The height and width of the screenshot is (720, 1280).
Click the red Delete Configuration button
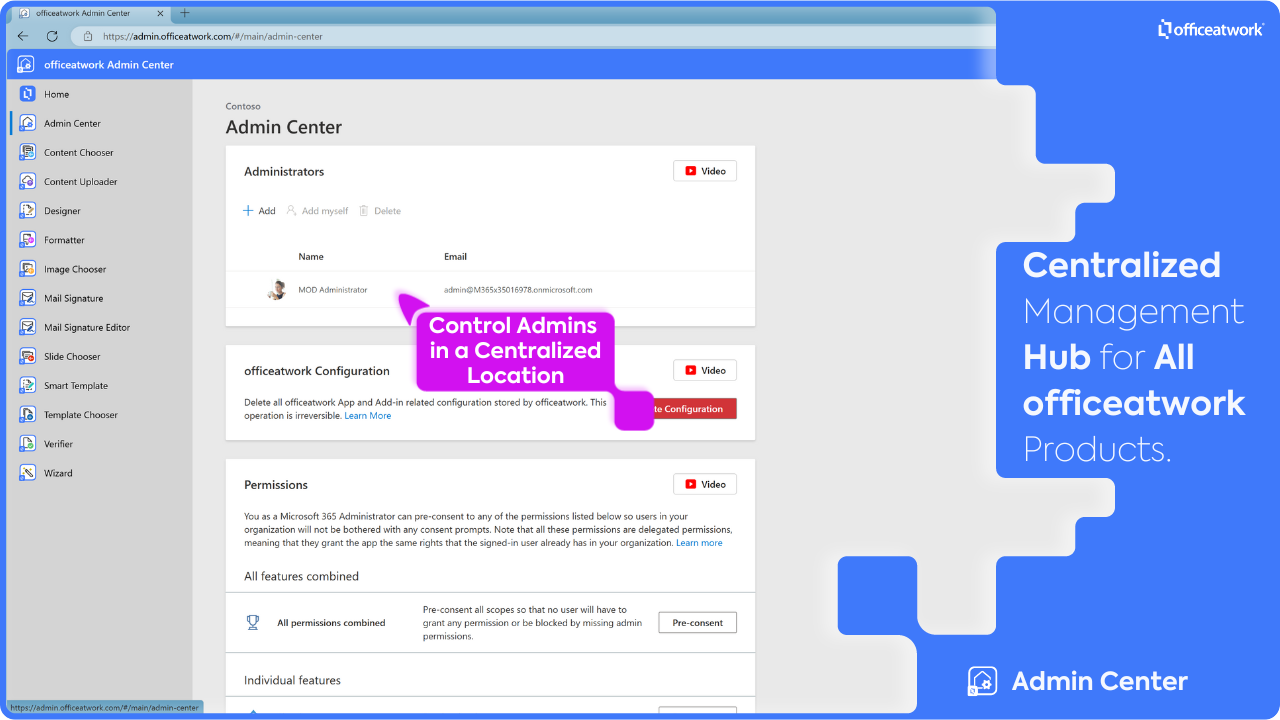tap(694, 409)
